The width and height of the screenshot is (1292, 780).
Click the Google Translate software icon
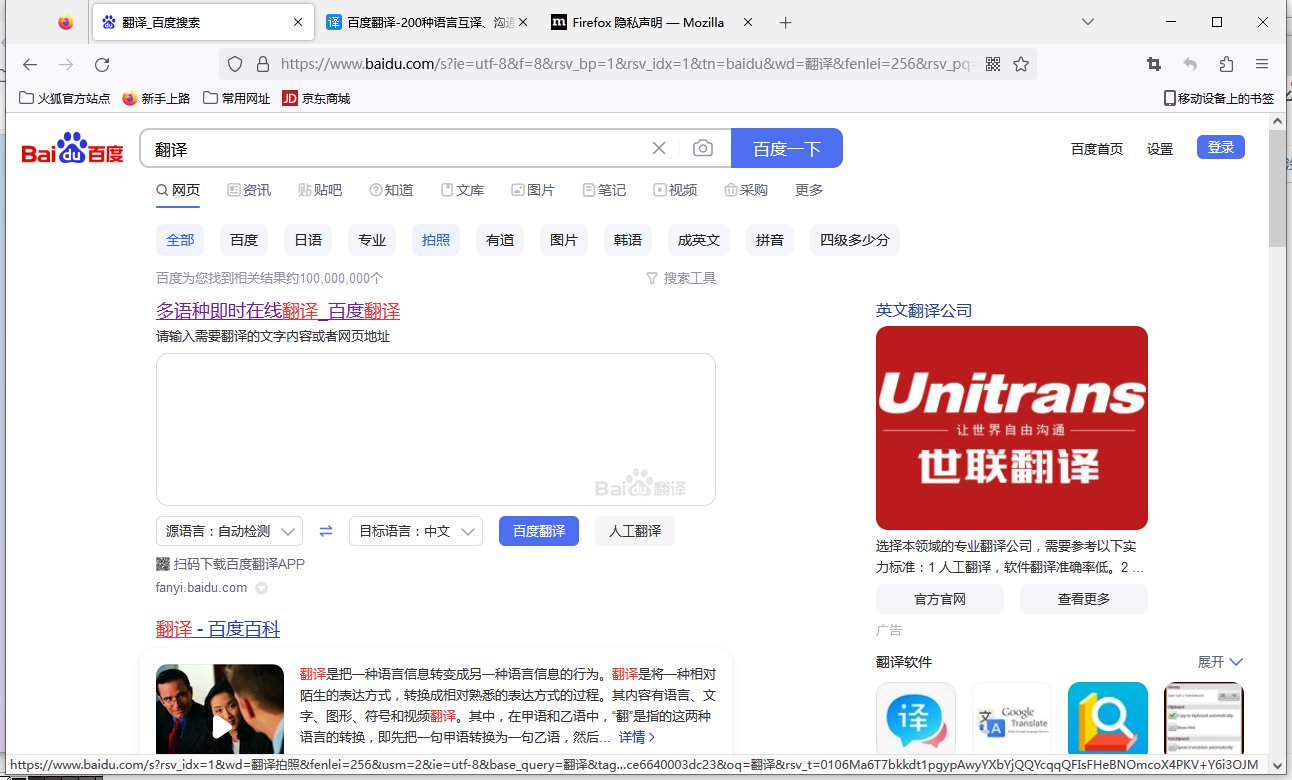(1012, 719)
